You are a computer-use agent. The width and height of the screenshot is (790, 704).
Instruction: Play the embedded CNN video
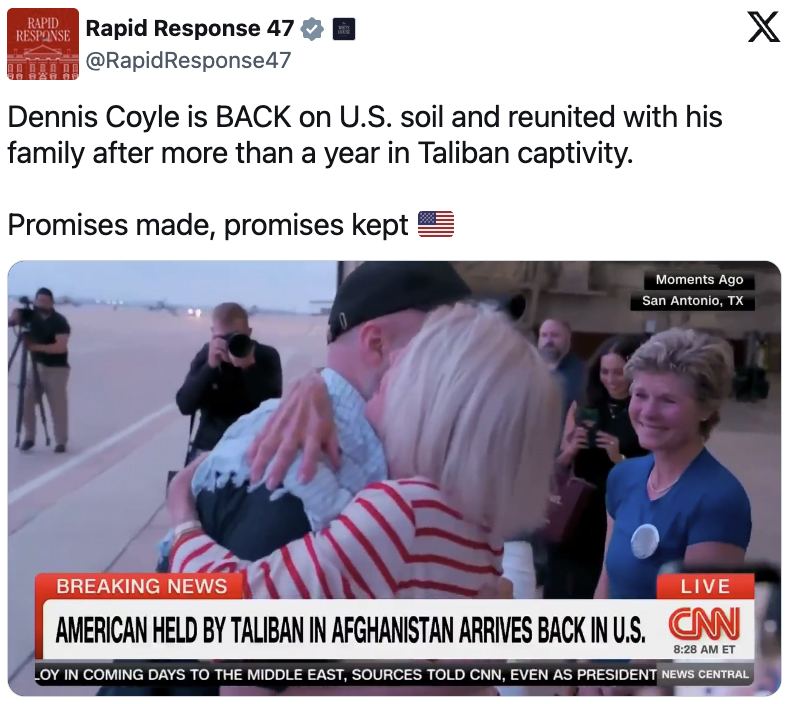394,479
